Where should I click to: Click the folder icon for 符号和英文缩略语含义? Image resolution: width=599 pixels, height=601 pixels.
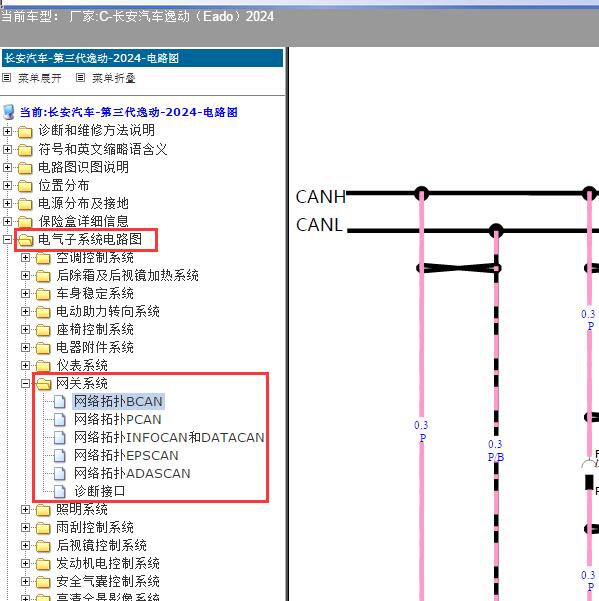pyautogui.click(x=25, y=149)
